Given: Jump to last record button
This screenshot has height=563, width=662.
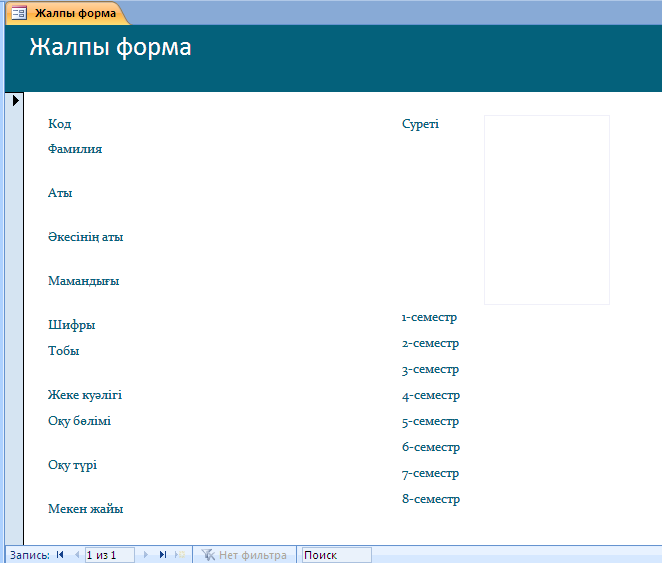Looking at the screenshot, I should click(x=163, y=555).
